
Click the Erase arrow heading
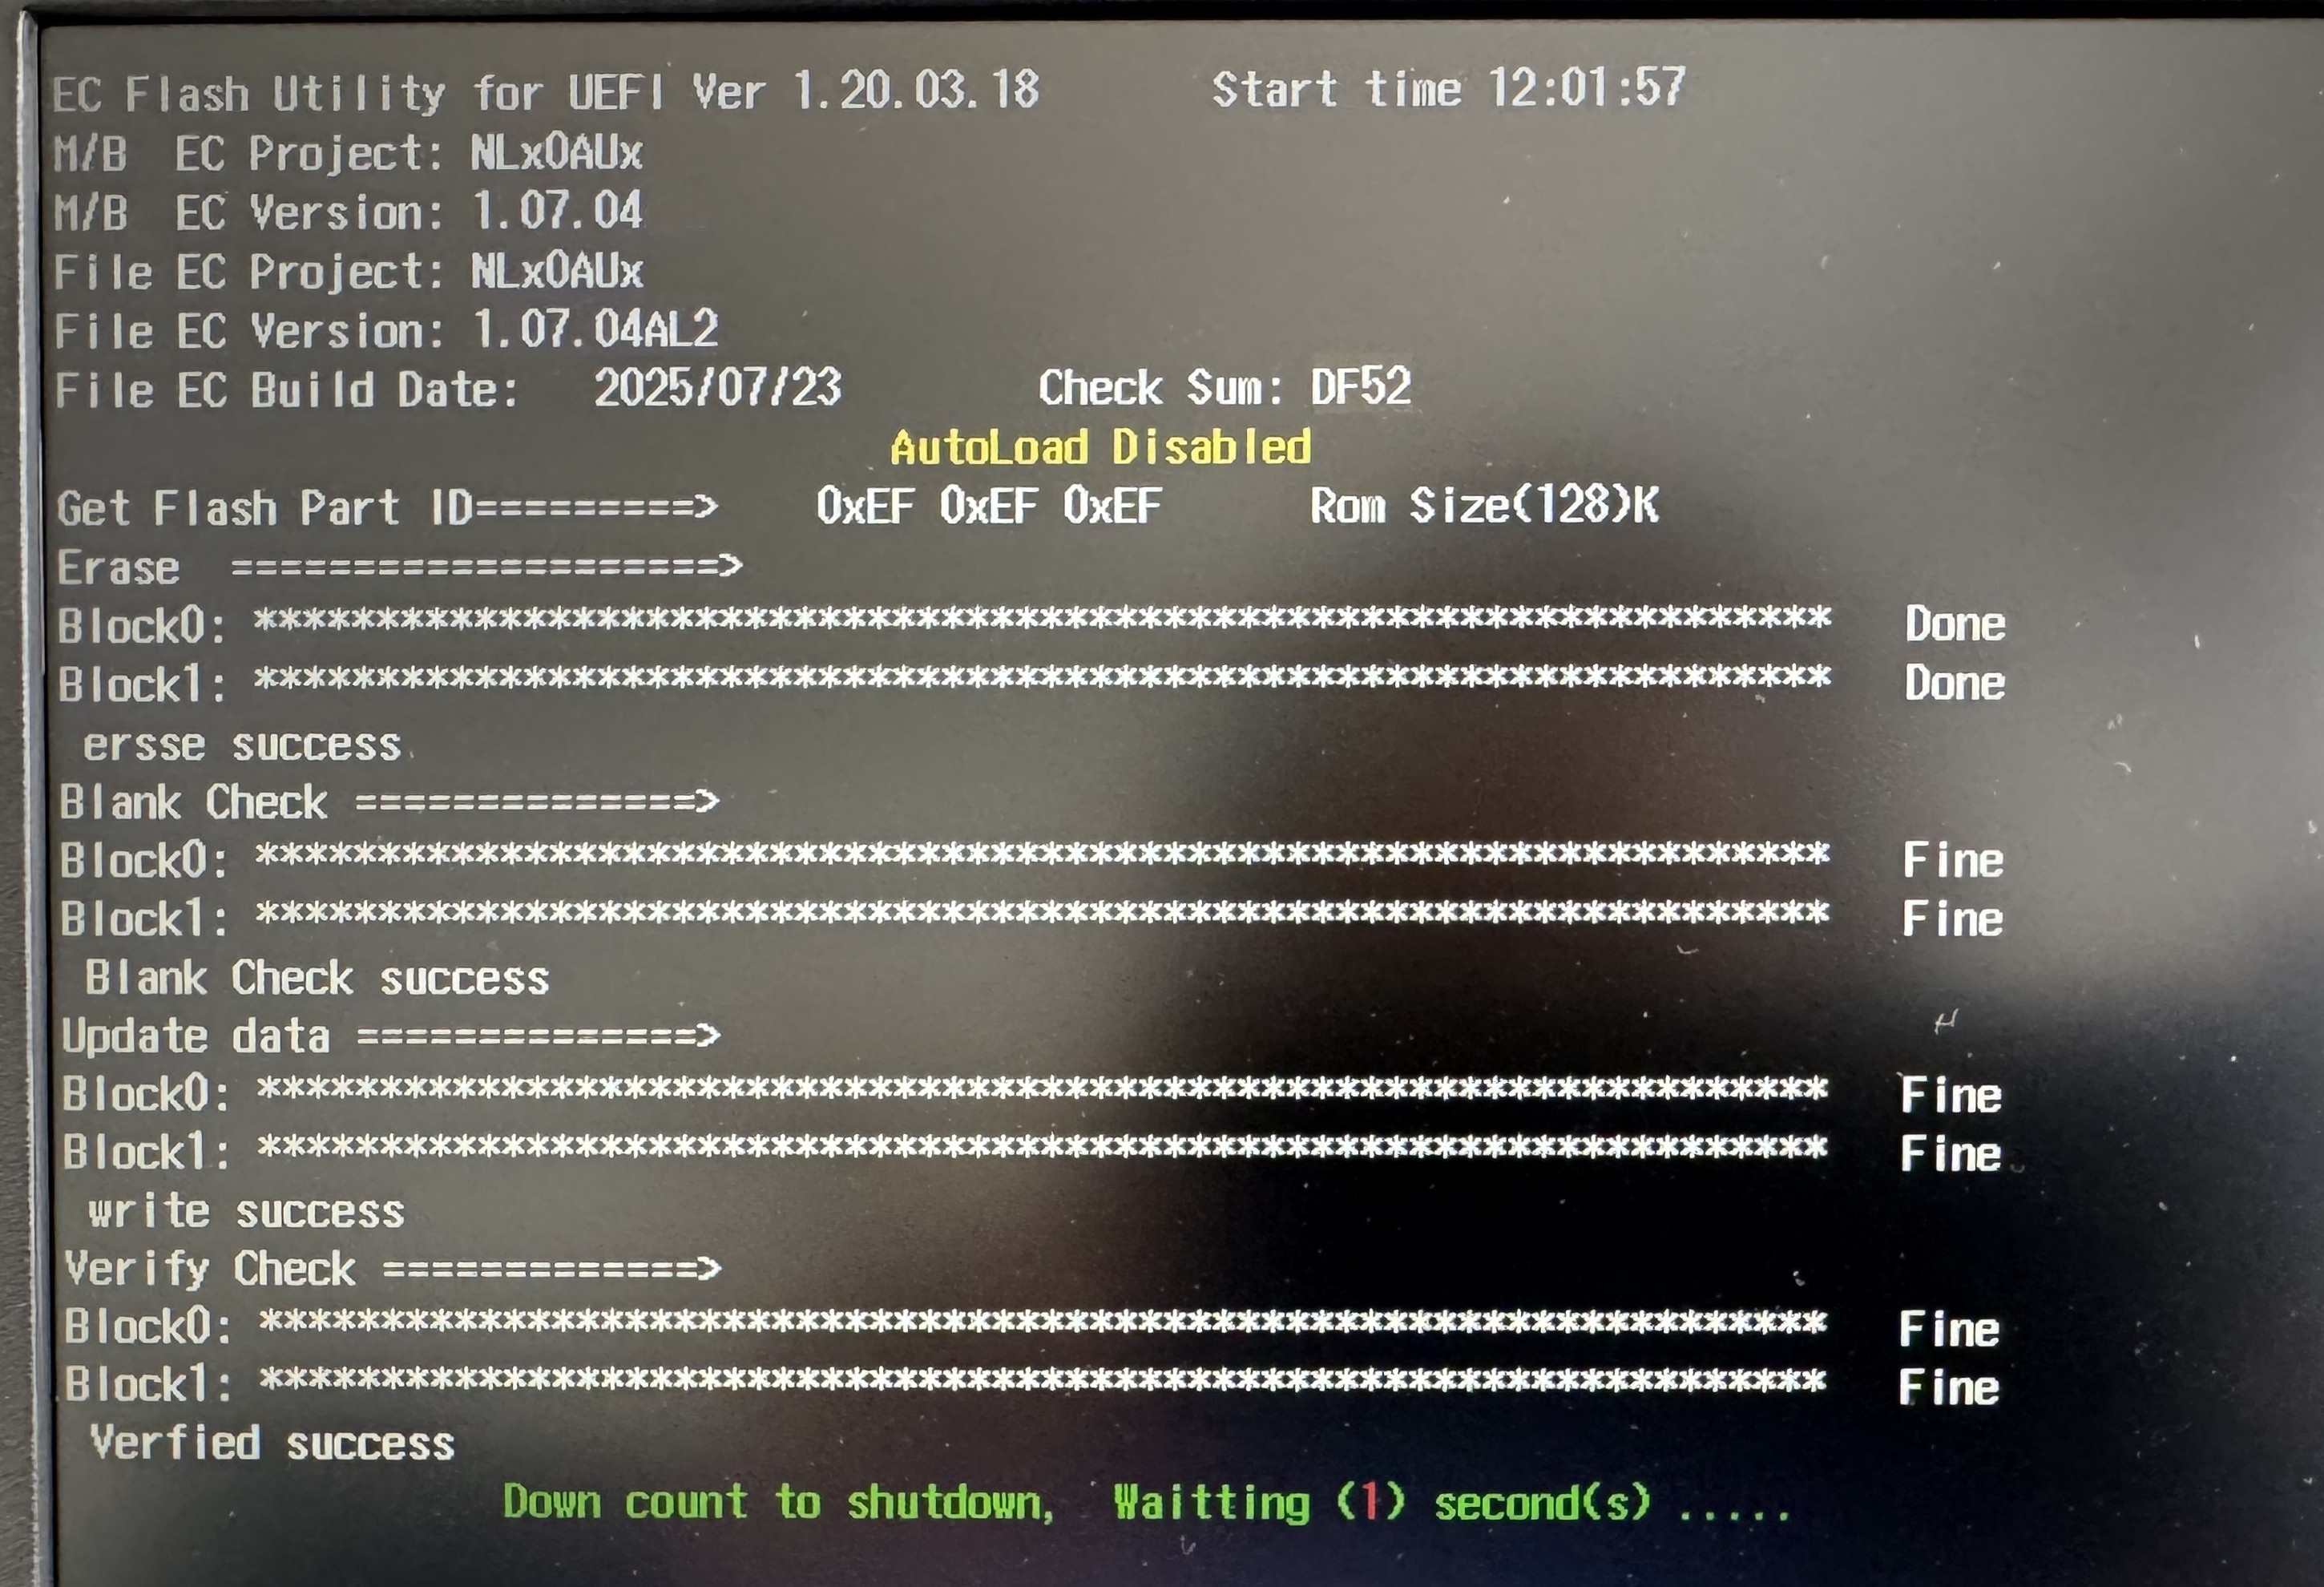[x=399, y=568]
